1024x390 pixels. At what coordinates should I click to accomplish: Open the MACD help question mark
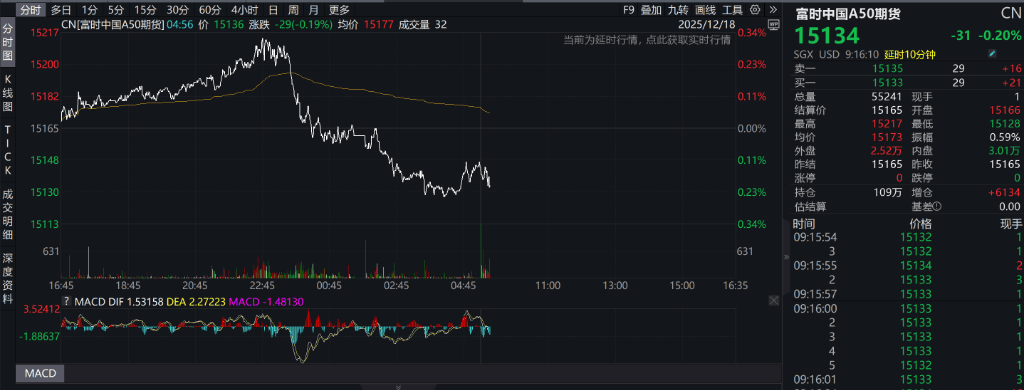point(66,301)
